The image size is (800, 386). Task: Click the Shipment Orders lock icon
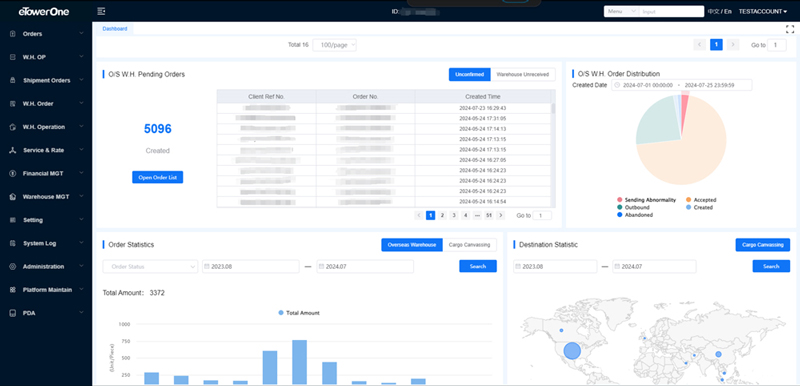13,81
